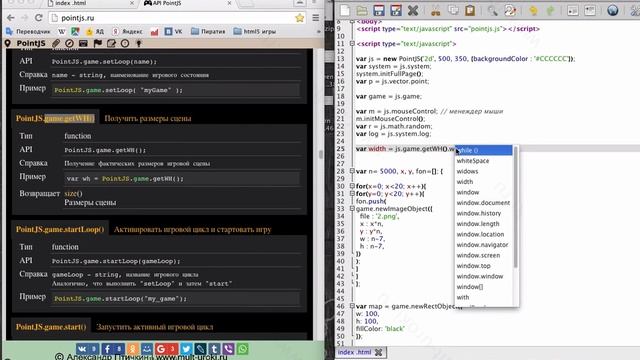The width and height of the screenshot is (640, 360).
Task: Click the clock icon in PointJS site header
Action: 125,43
